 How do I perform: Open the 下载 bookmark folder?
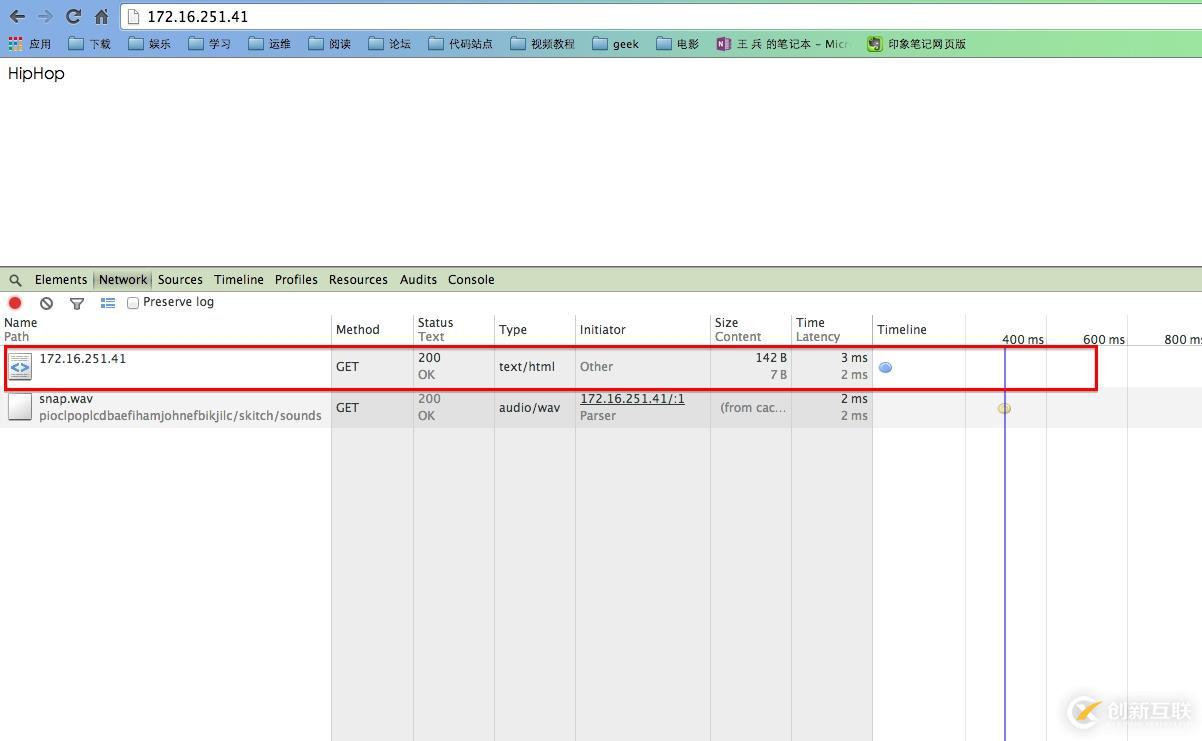click(90, 44)
